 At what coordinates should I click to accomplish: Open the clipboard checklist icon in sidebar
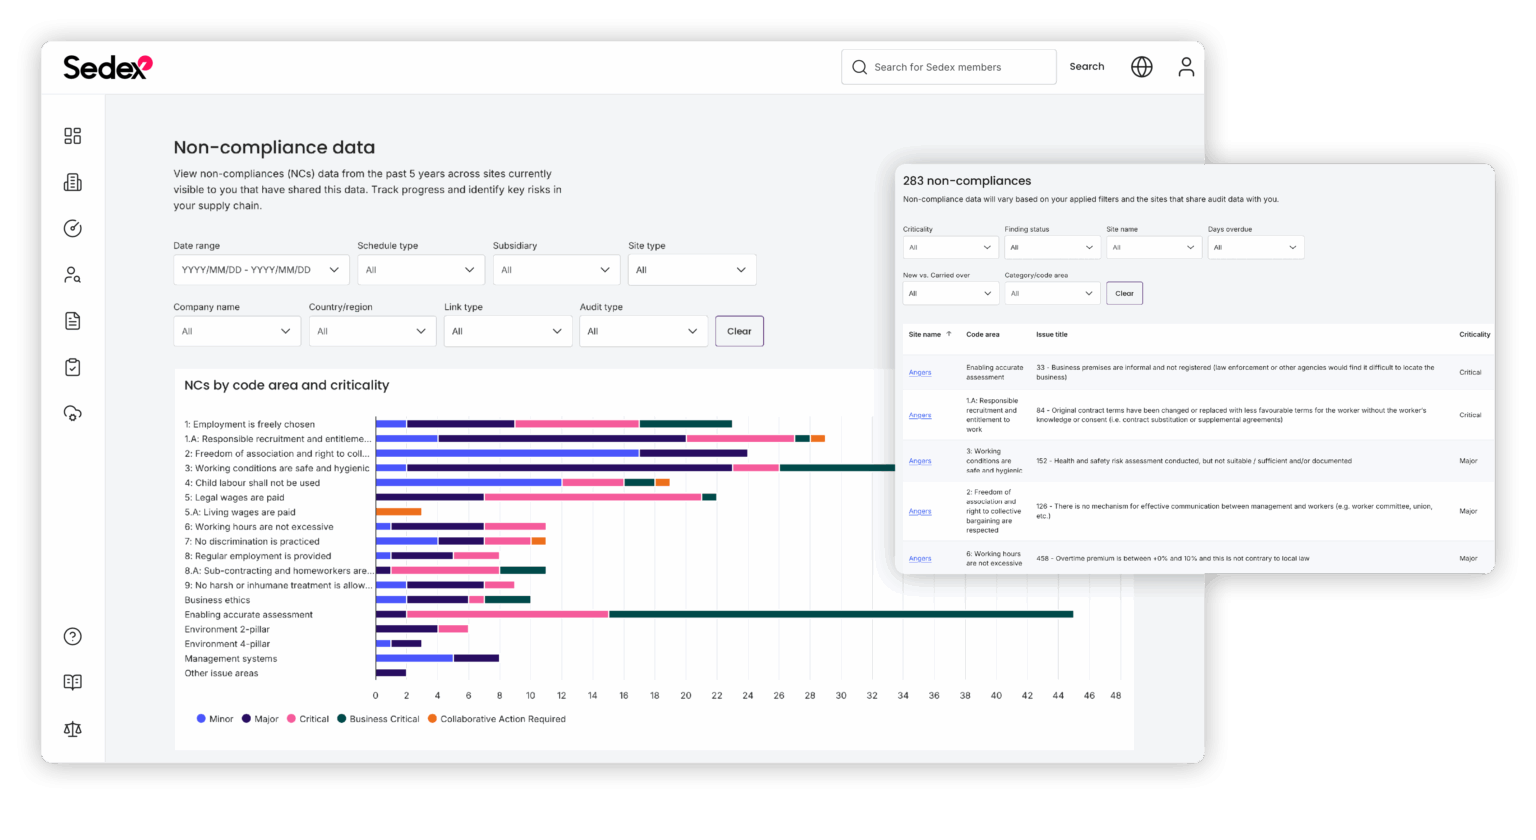71,366
